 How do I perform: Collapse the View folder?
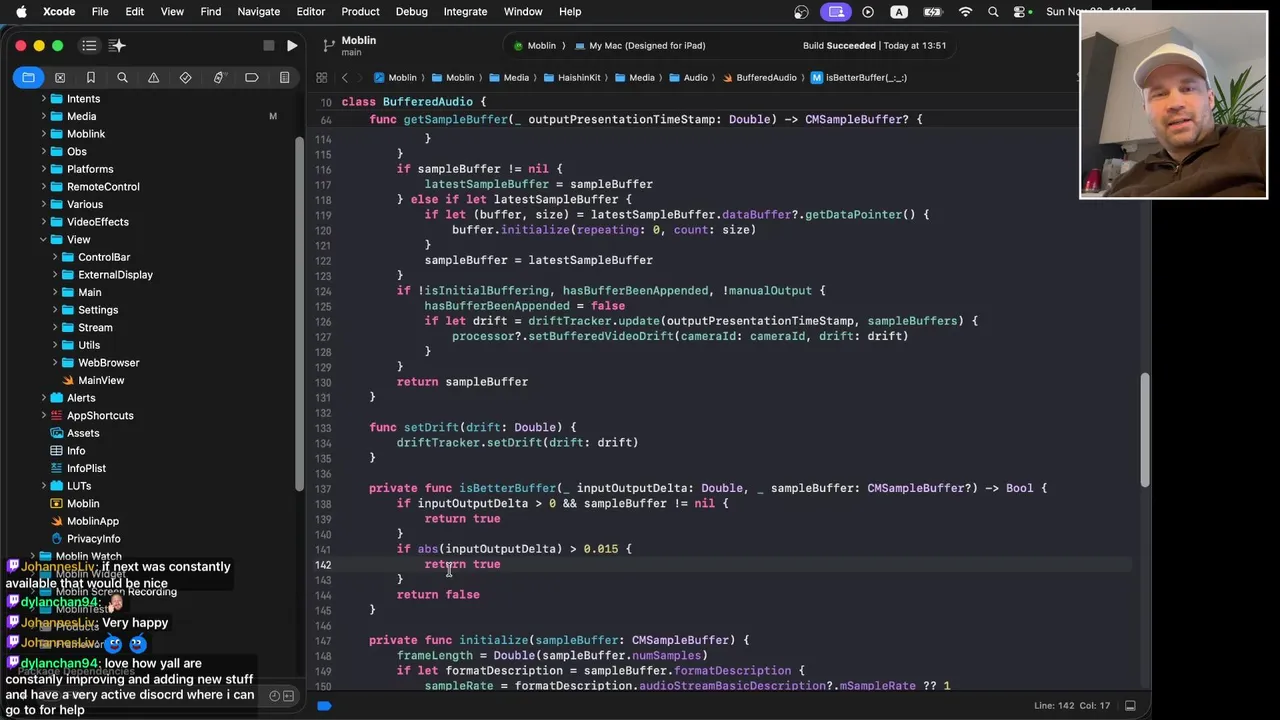pyautogui.click(x=43, y=240)
